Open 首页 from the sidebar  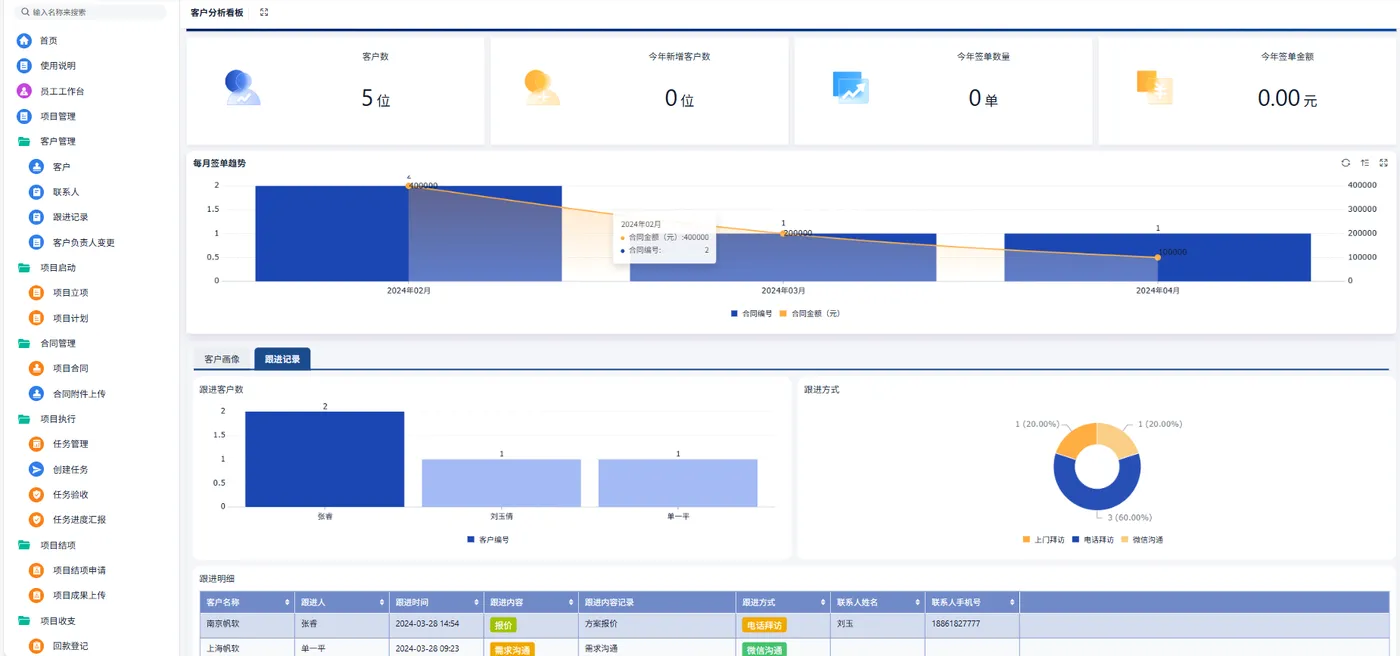click(x=48, y=40)
